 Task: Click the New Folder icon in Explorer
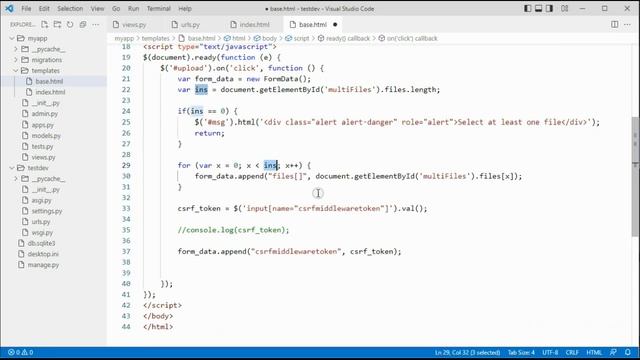pyautogui.click(x=57, y=24)
